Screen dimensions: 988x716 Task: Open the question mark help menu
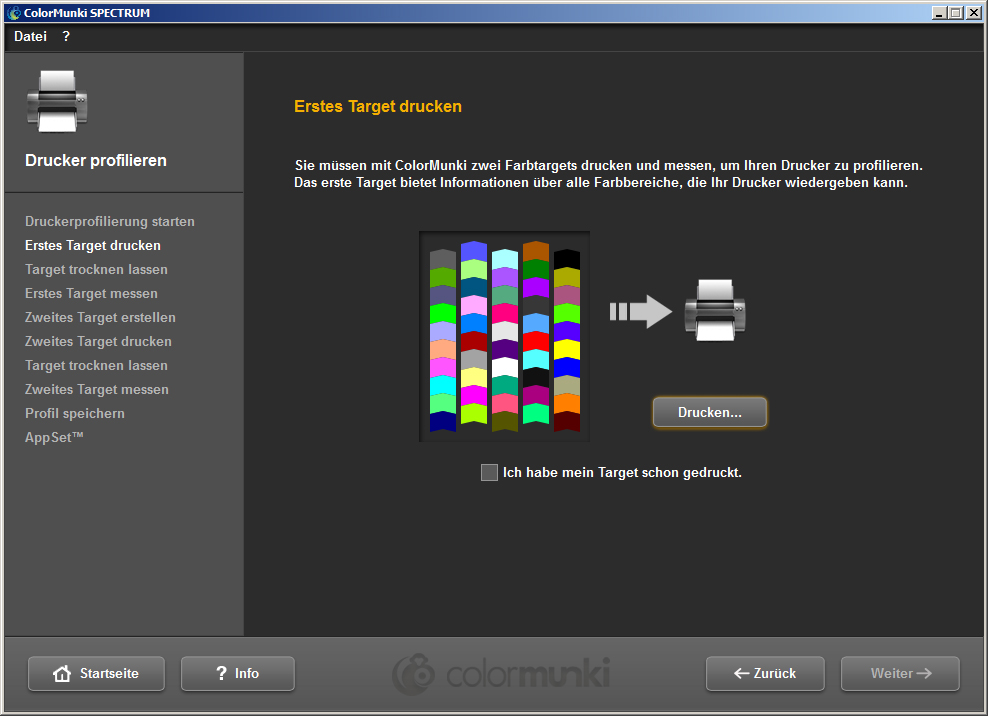pos(66,37)
